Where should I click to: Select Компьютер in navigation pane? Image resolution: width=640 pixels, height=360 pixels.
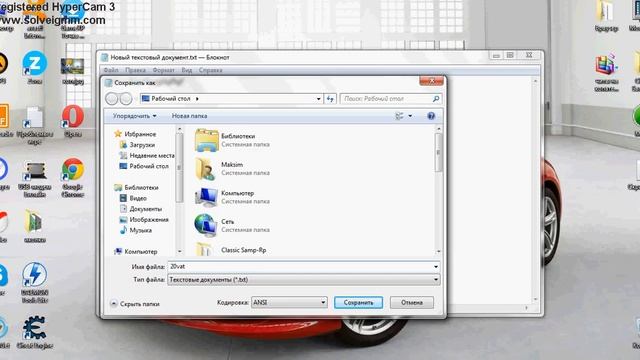coord(136,251)
